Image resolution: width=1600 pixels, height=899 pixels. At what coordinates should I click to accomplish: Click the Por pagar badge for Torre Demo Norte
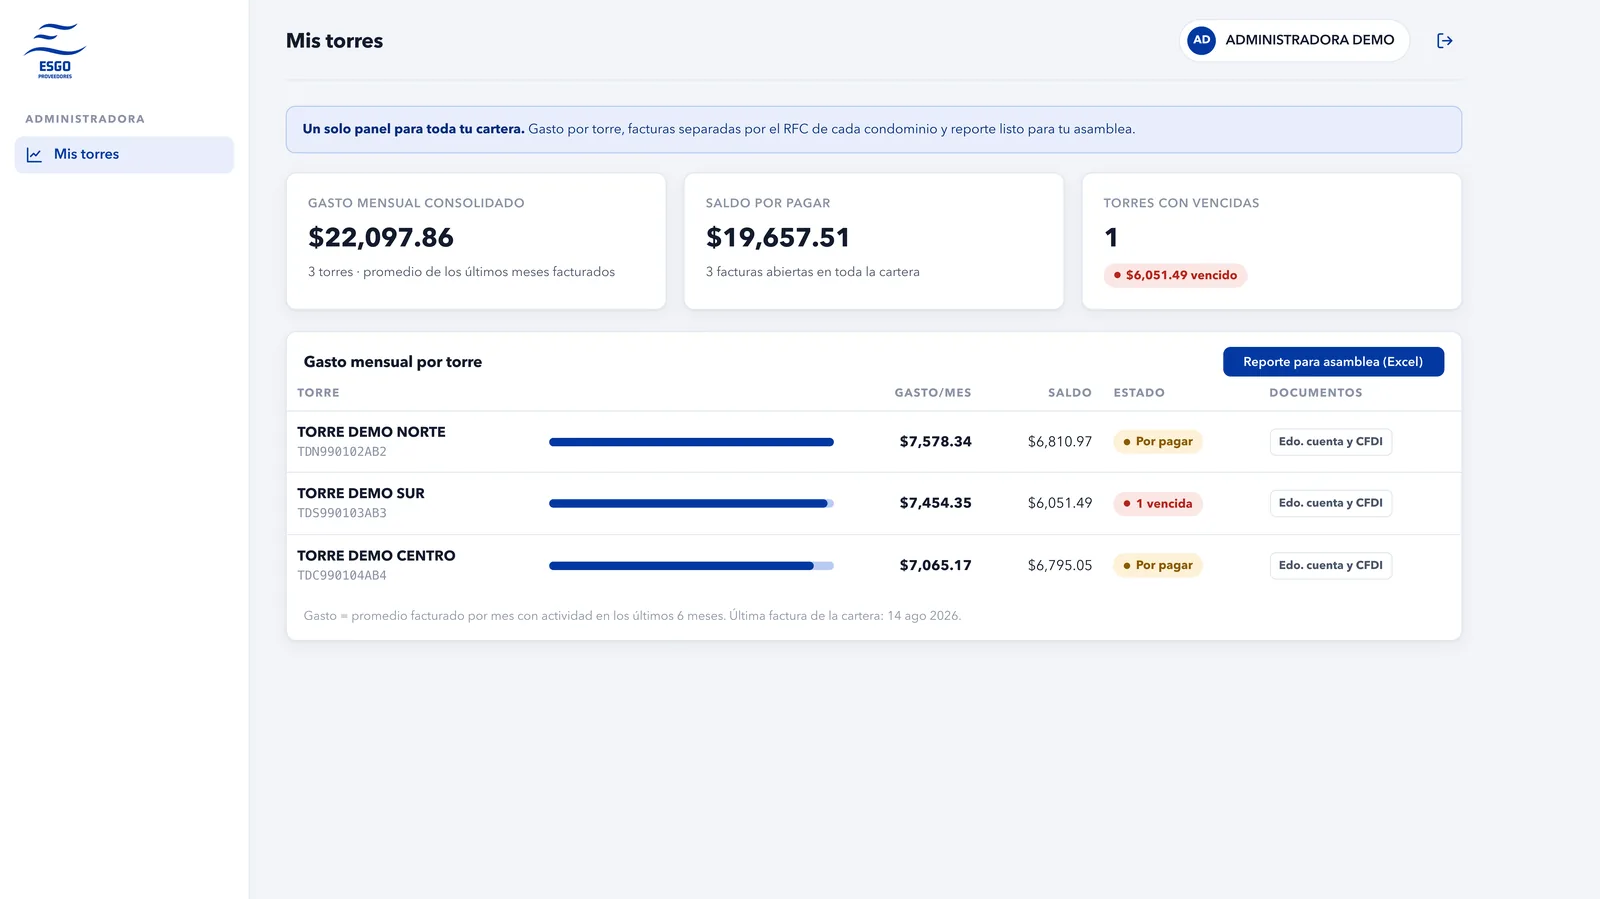tap(1158, 442)
